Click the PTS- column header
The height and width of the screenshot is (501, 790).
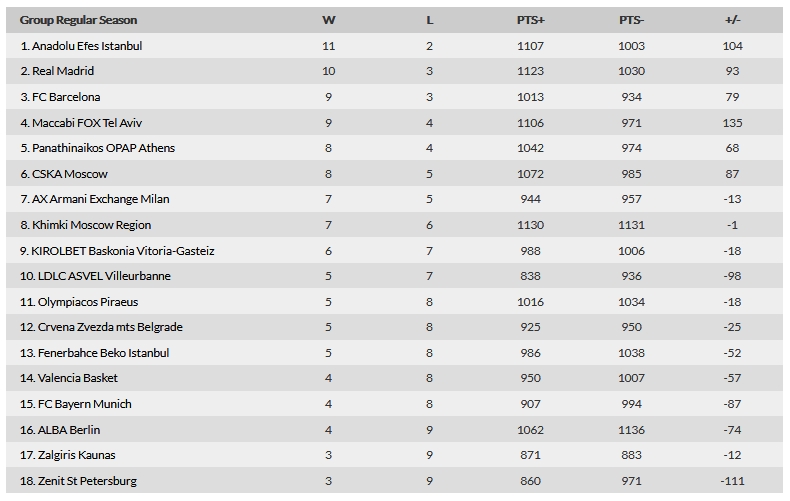(x=631, y=20)
